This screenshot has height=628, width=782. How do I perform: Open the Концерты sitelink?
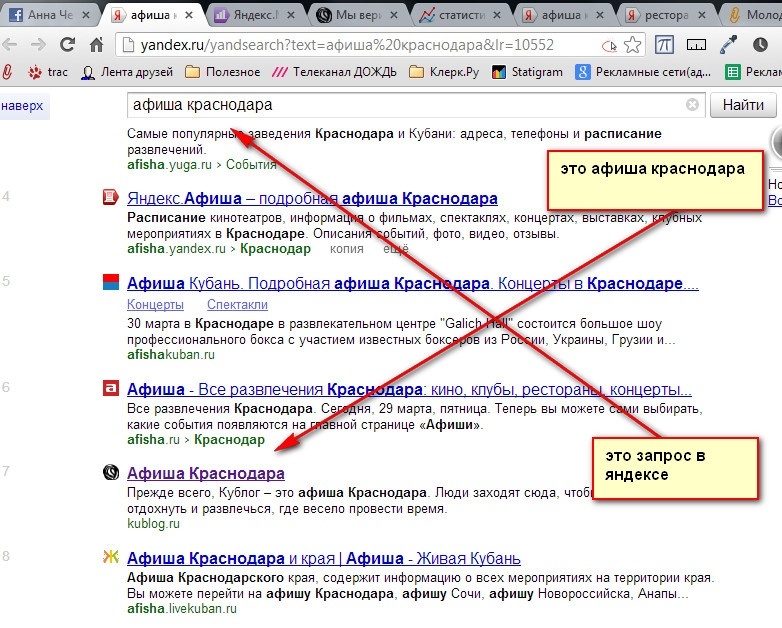point(155,304)
